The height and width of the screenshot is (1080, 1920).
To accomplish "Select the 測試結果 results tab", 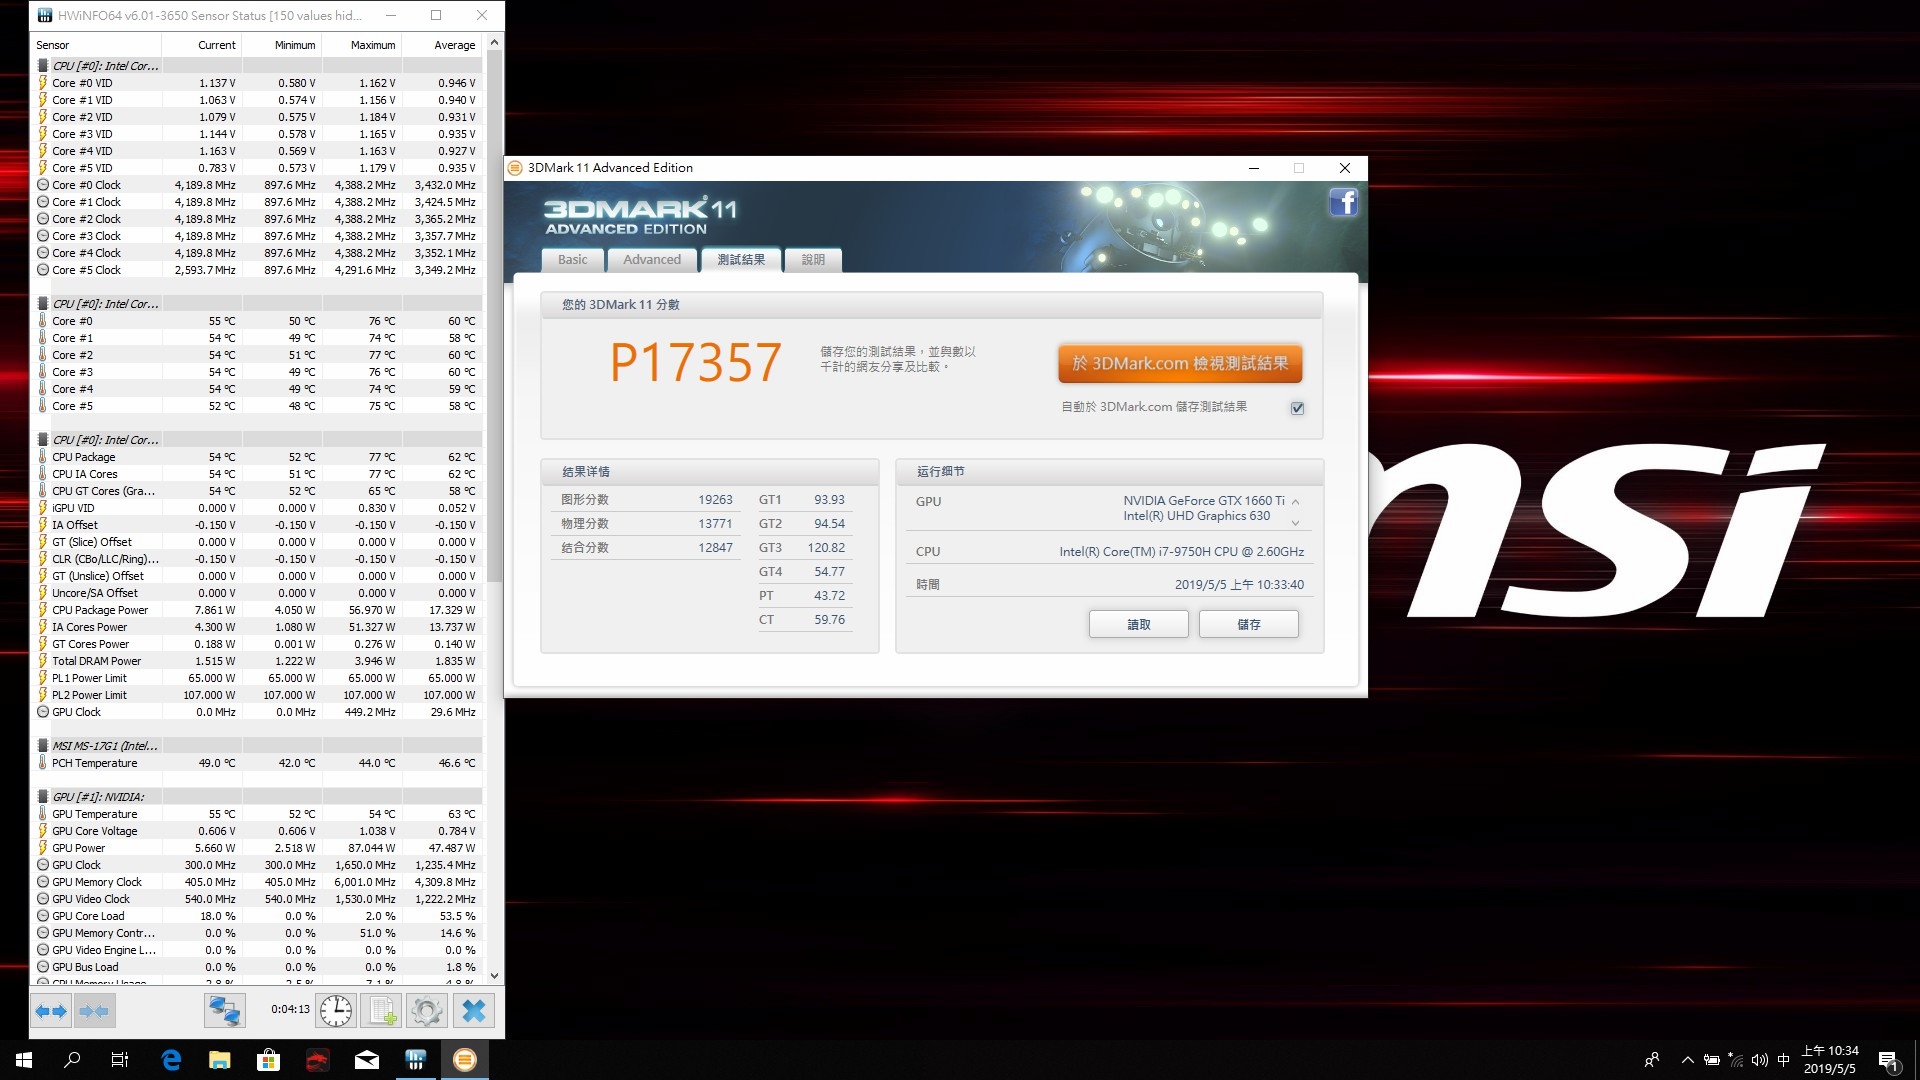I will (x=741, y=259).
